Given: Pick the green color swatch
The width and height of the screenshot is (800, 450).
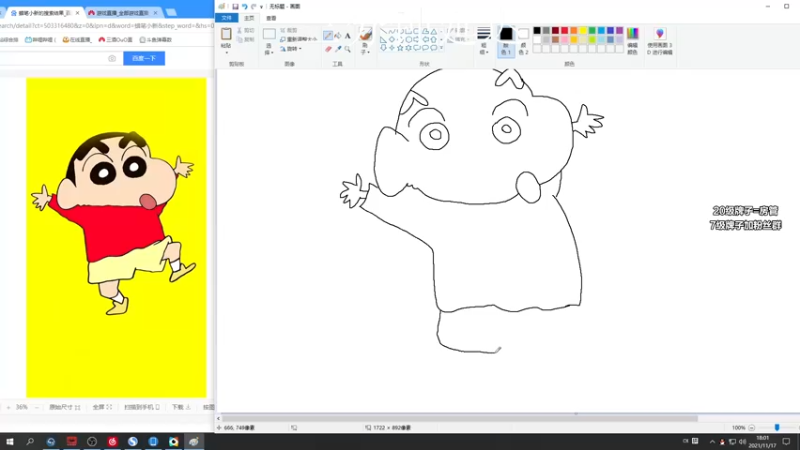Looking at the screenshot, I should [x=592, y=31].
